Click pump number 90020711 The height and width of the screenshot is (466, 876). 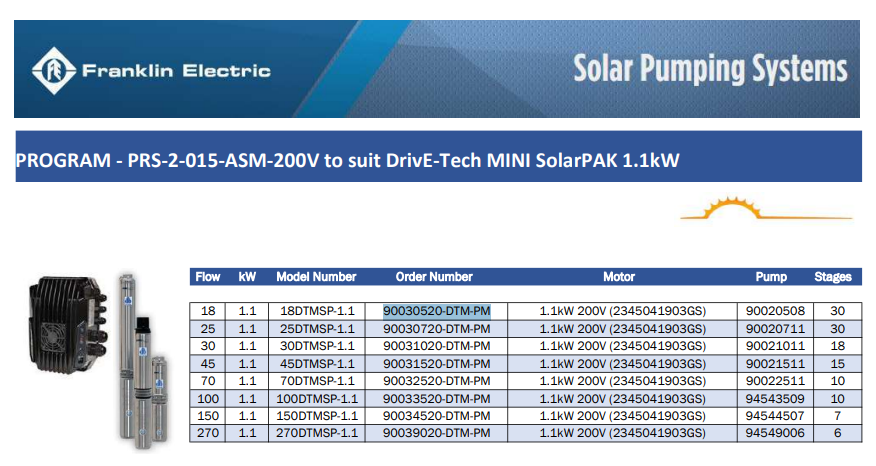tap(775, 329)
